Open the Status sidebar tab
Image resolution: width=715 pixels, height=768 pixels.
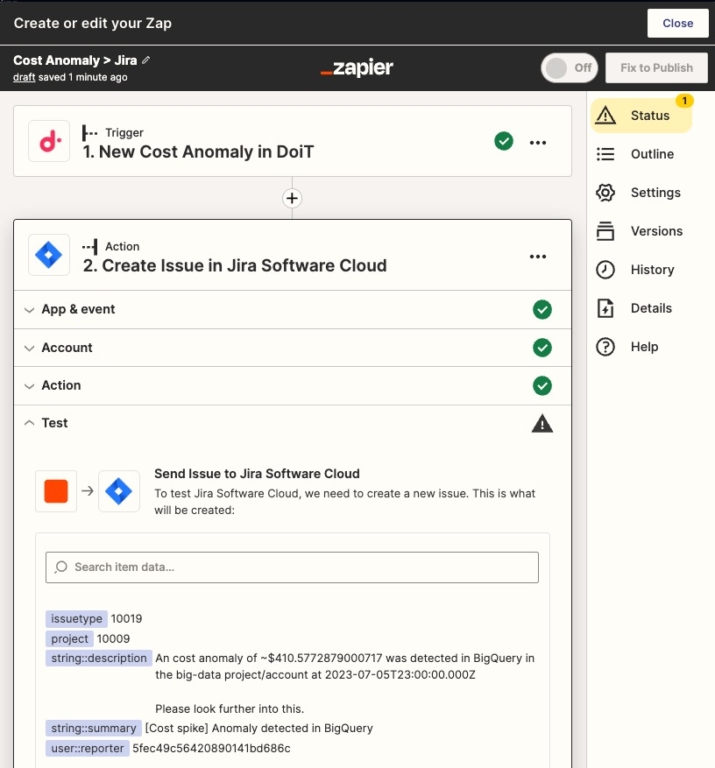[x=642, y=115]
